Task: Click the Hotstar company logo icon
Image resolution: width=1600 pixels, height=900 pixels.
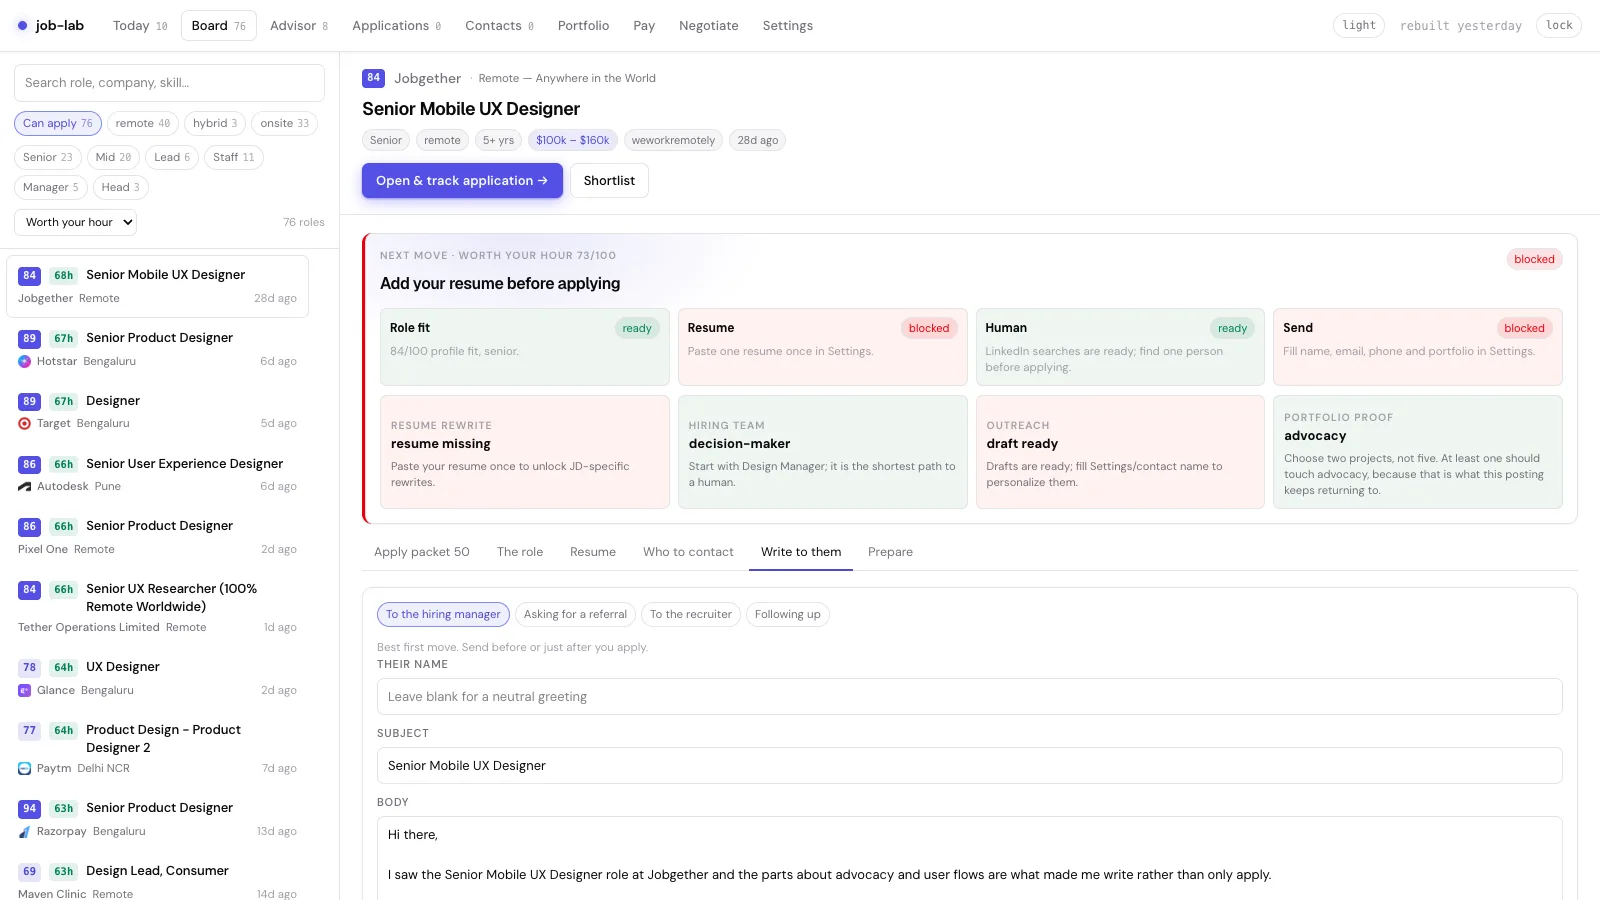Action: [25, 362]
